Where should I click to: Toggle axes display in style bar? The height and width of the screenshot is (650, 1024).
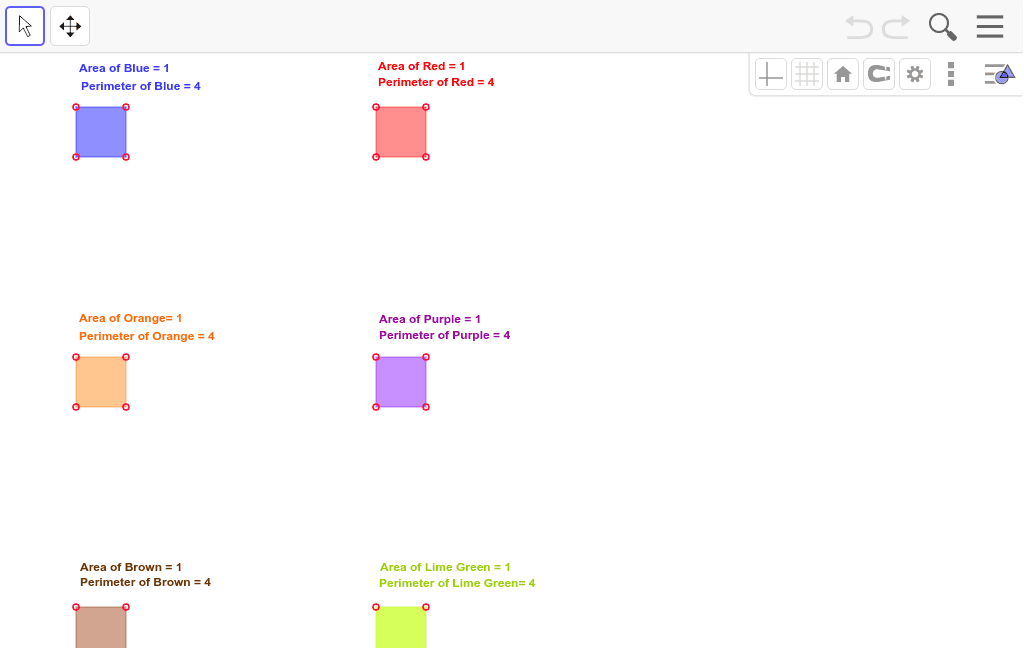coord(771,74)
